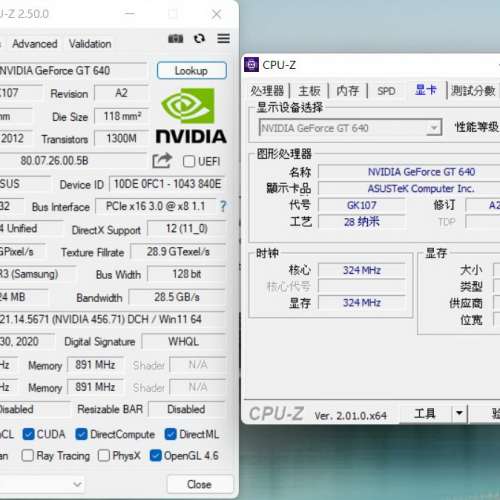Open the 处理器 tab in CPU-Z

coord(267,91)
